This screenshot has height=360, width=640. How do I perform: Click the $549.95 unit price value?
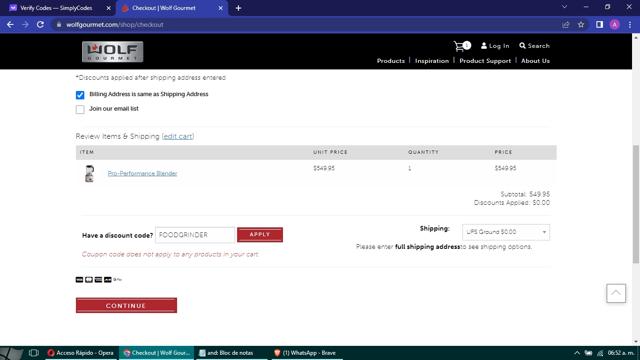[x=324, y=168]
